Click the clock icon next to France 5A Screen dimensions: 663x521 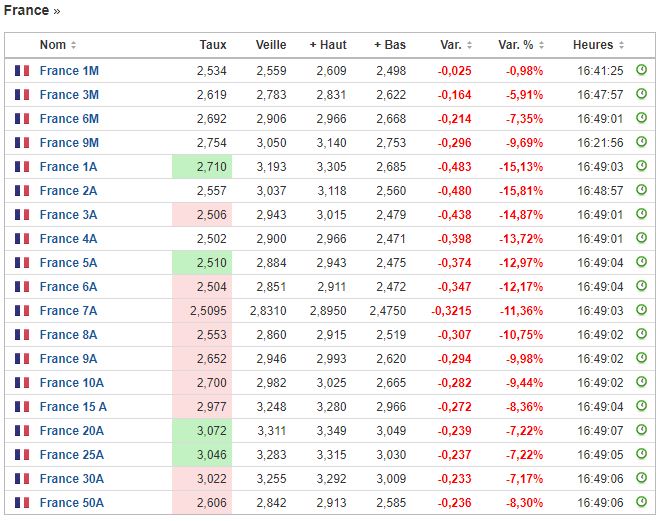[x=641, y=263]
